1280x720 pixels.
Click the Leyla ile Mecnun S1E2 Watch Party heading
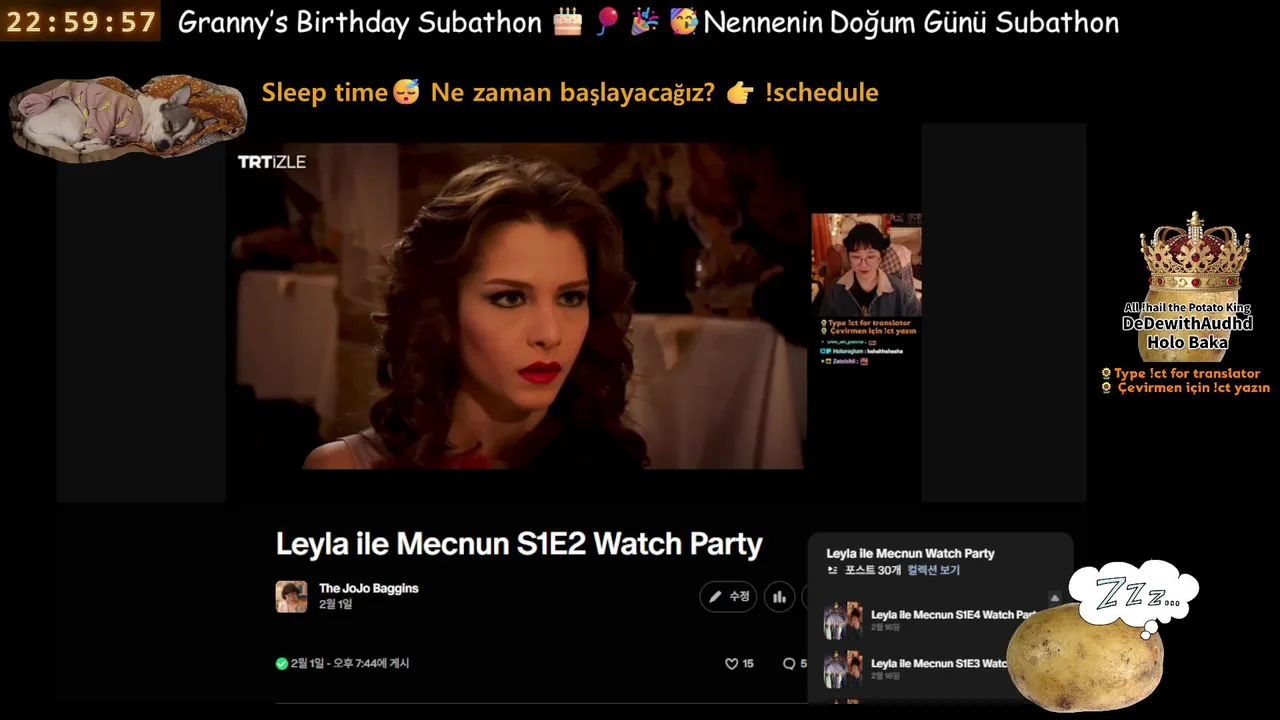pyautogui.click(x=519, y=544)
